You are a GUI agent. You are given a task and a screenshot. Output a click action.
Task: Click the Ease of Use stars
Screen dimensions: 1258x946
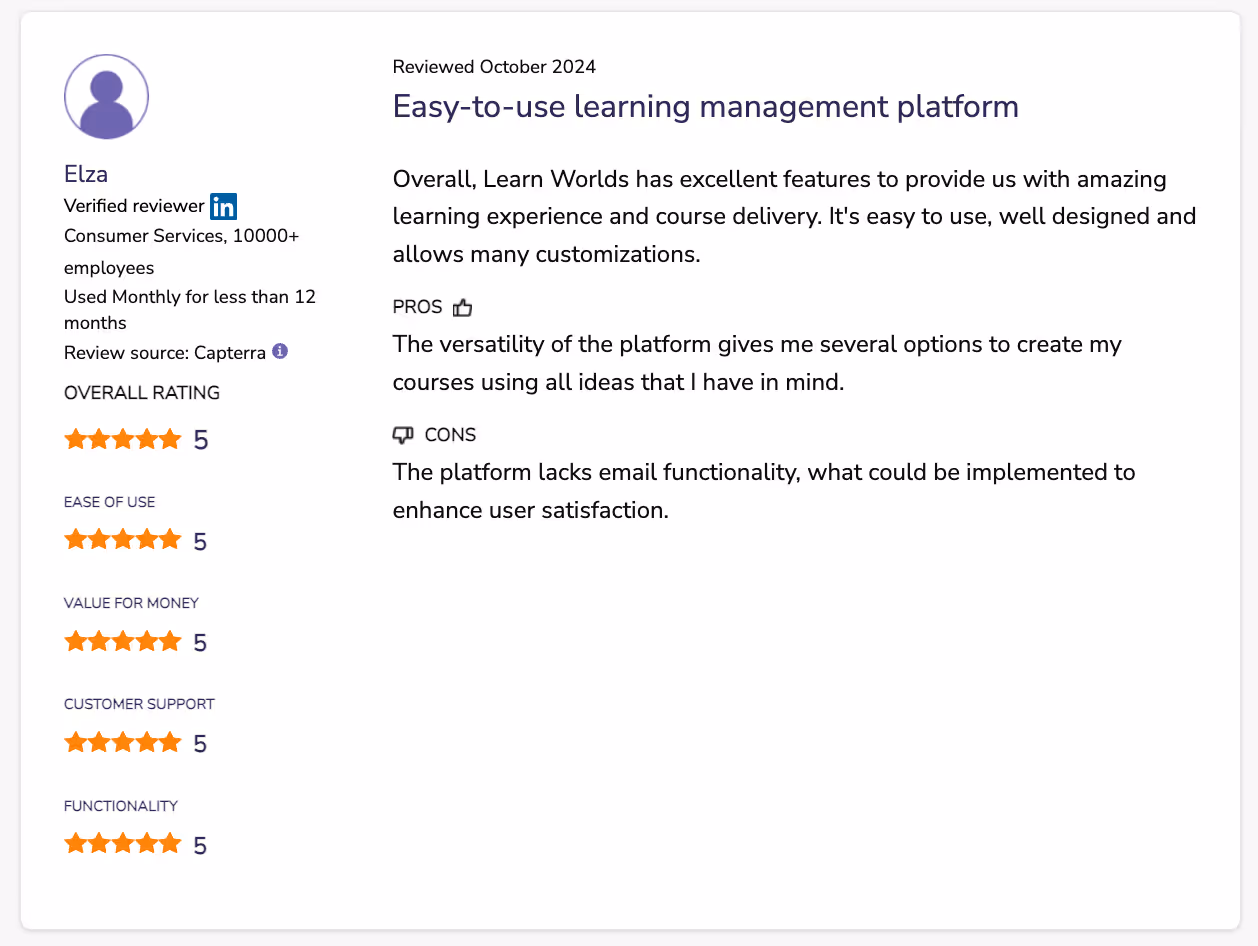pos(122,540)
